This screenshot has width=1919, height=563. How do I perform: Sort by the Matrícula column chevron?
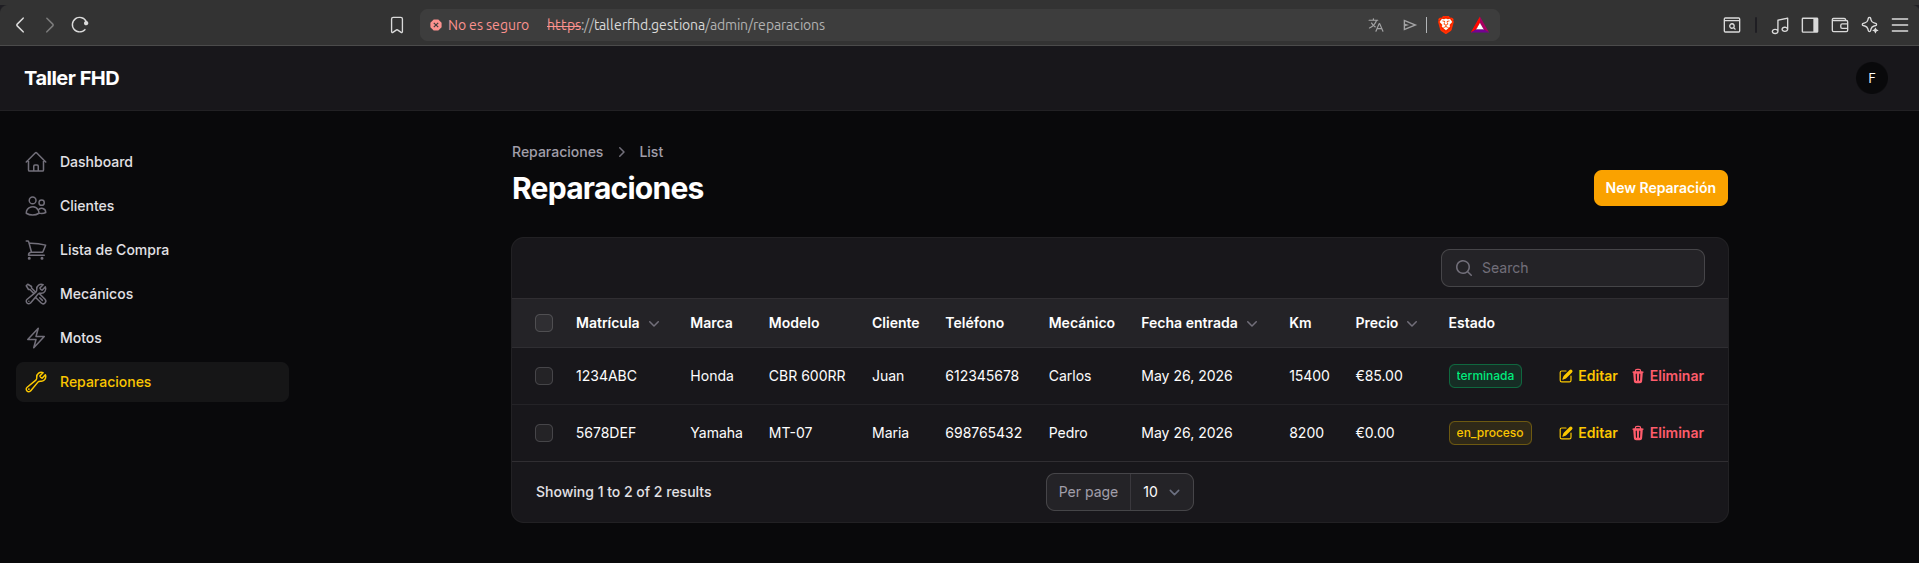point(654,324)
